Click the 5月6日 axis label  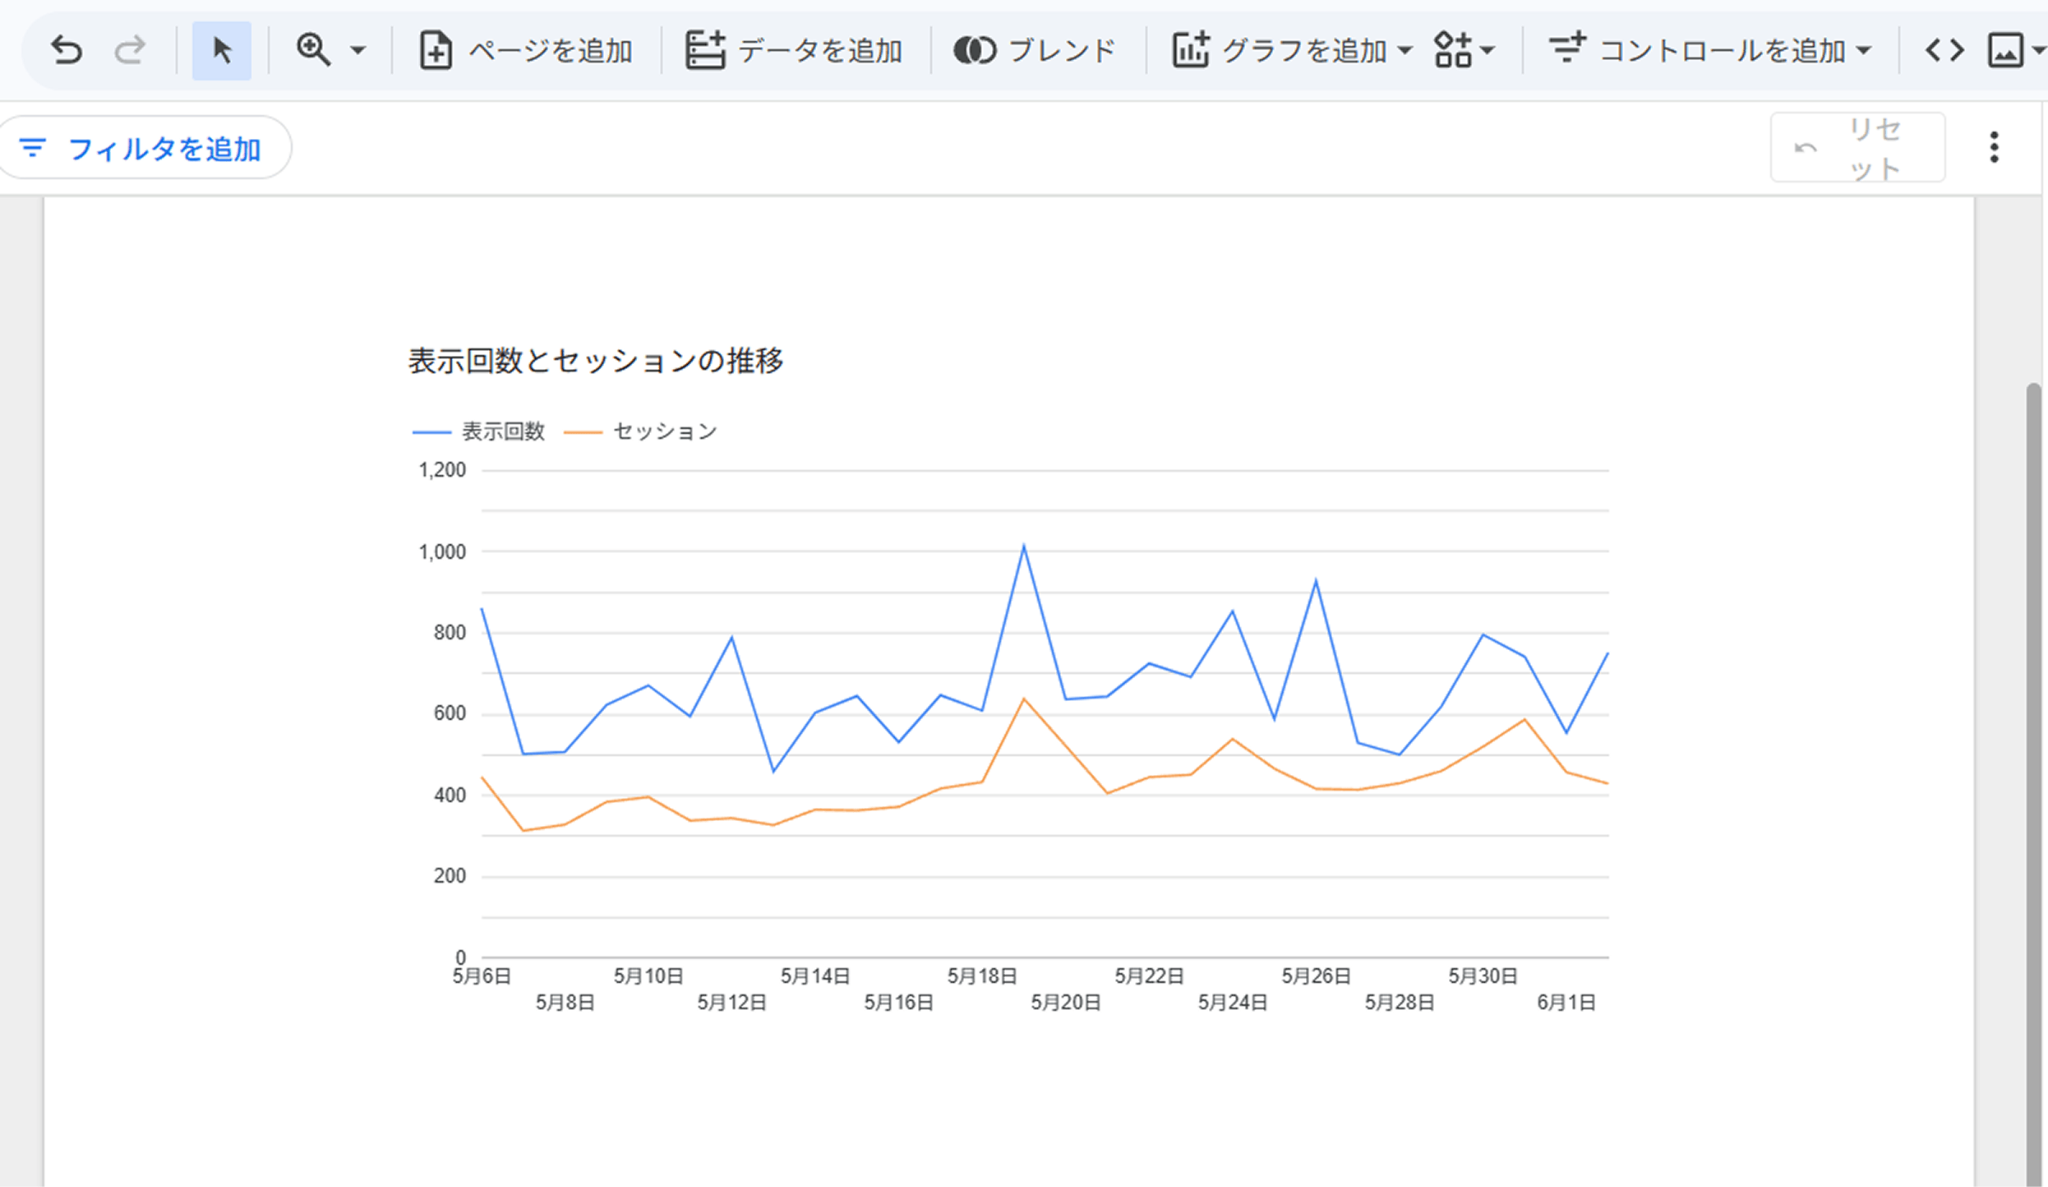[481, 976]
